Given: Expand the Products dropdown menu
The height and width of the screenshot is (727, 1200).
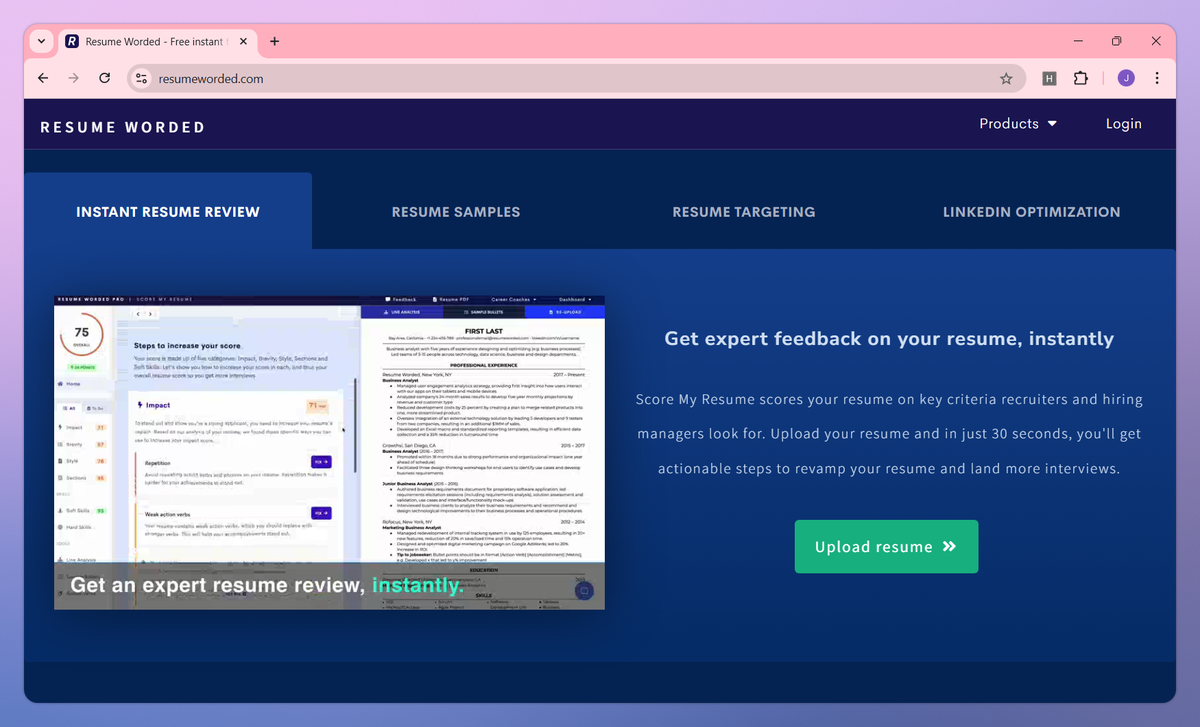Looking at the screenshot, I should (x=1018, y=124).
